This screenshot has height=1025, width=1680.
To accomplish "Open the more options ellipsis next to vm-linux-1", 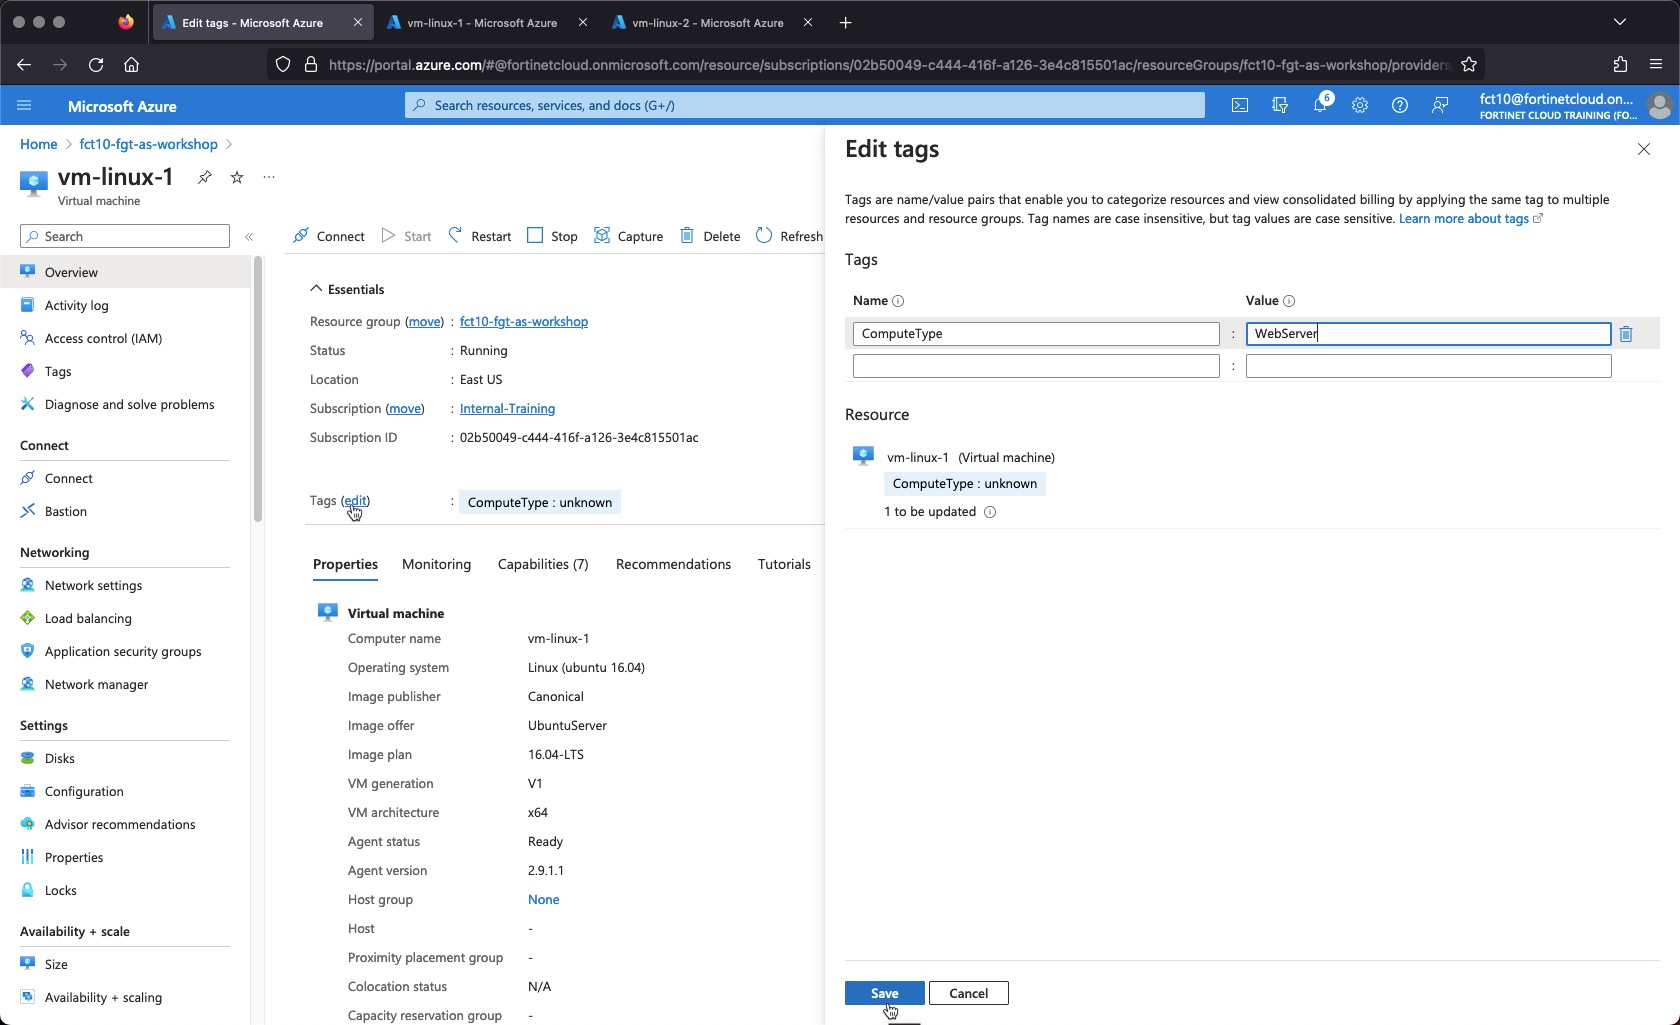I will coord(269,177).
